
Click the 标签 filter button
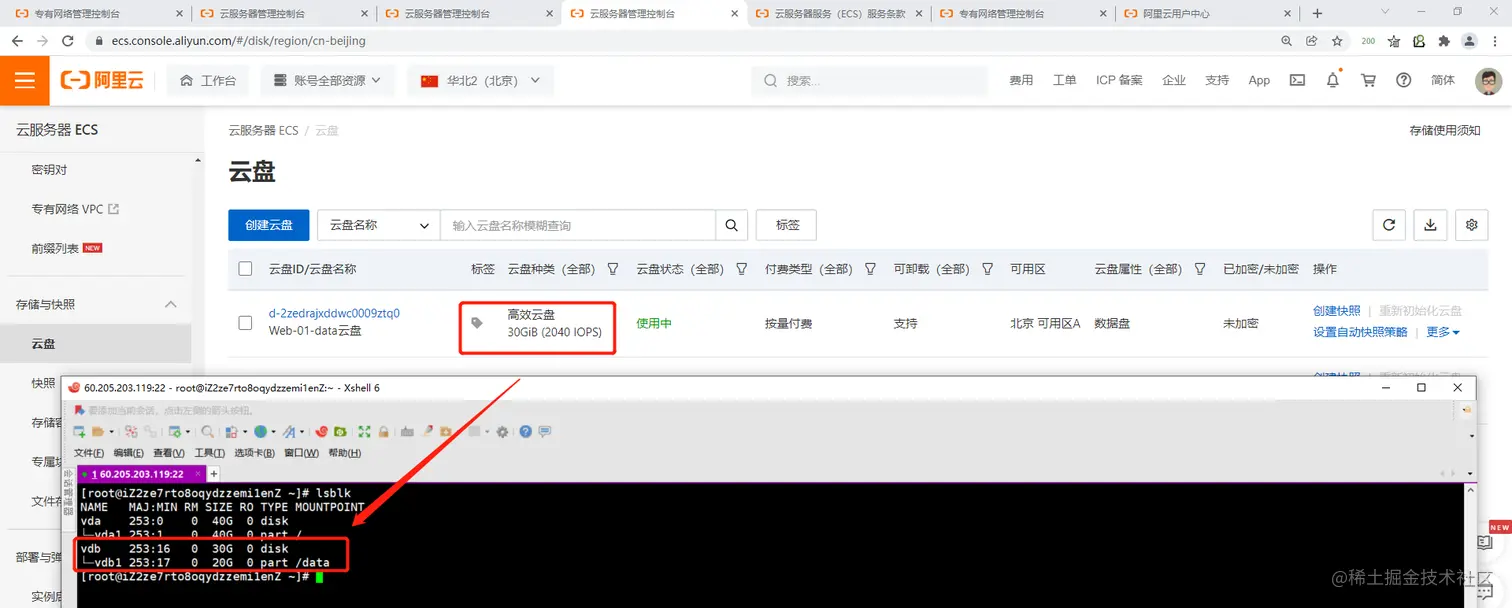coord(786,225)
